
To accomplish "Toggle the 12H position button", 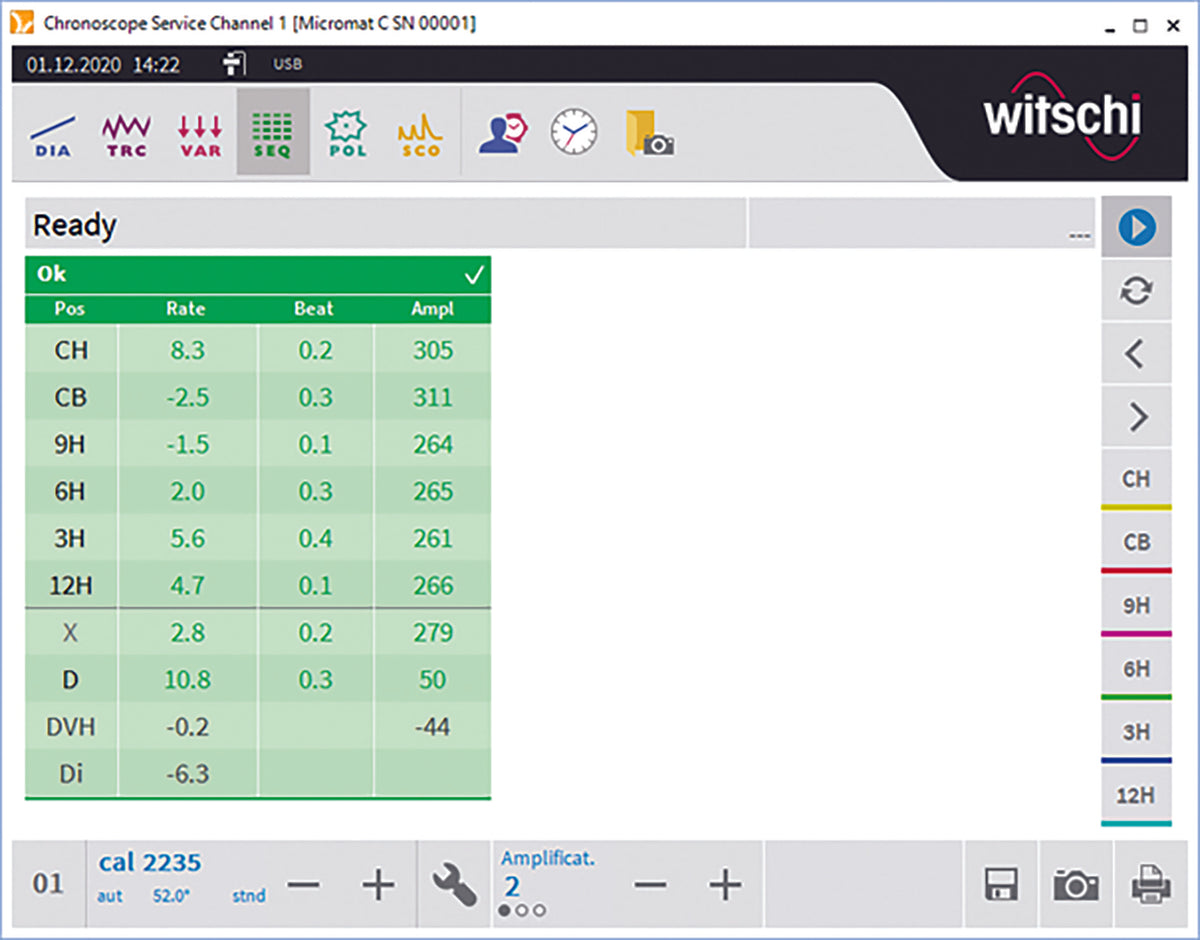I will click(1136, 796).
